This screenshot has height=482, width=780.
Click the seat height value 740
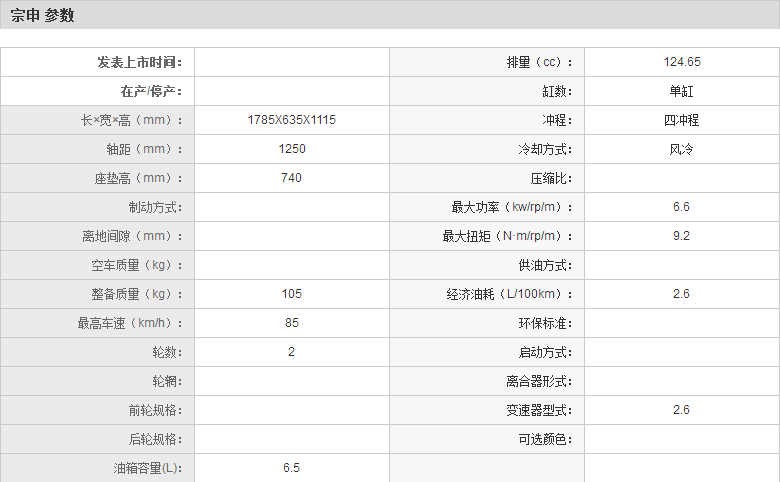click(x=291, y=178)
